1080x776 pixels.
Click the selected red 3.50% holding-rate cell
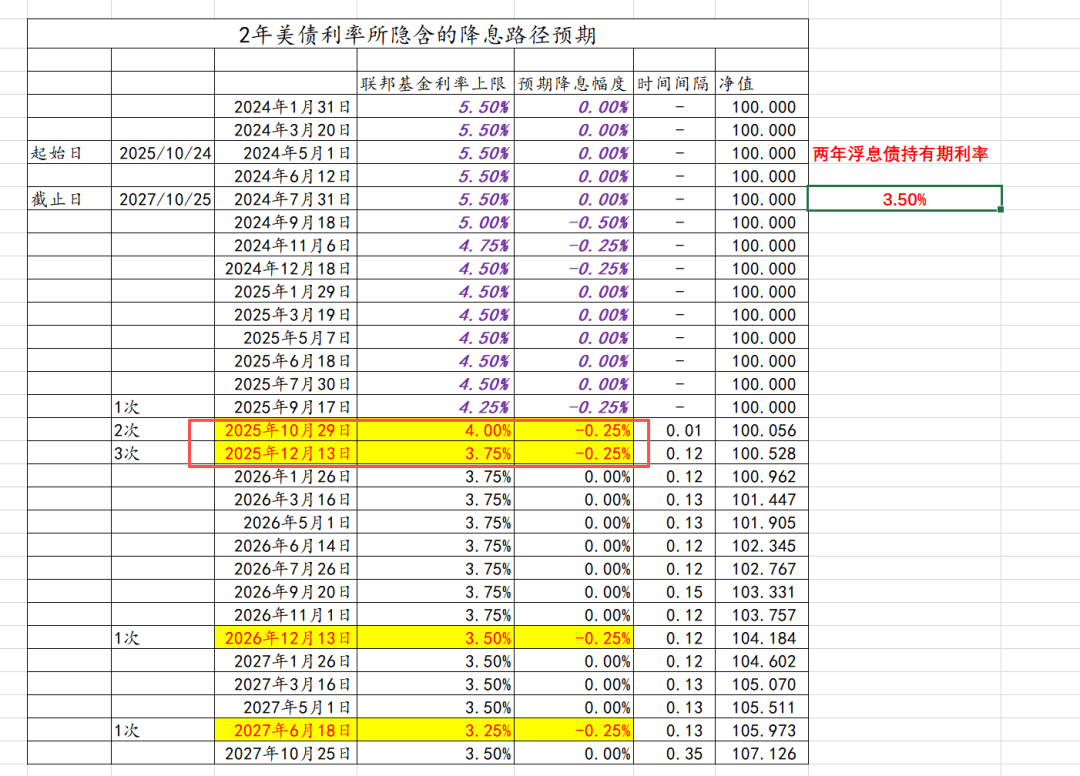(x=904, y=199)
